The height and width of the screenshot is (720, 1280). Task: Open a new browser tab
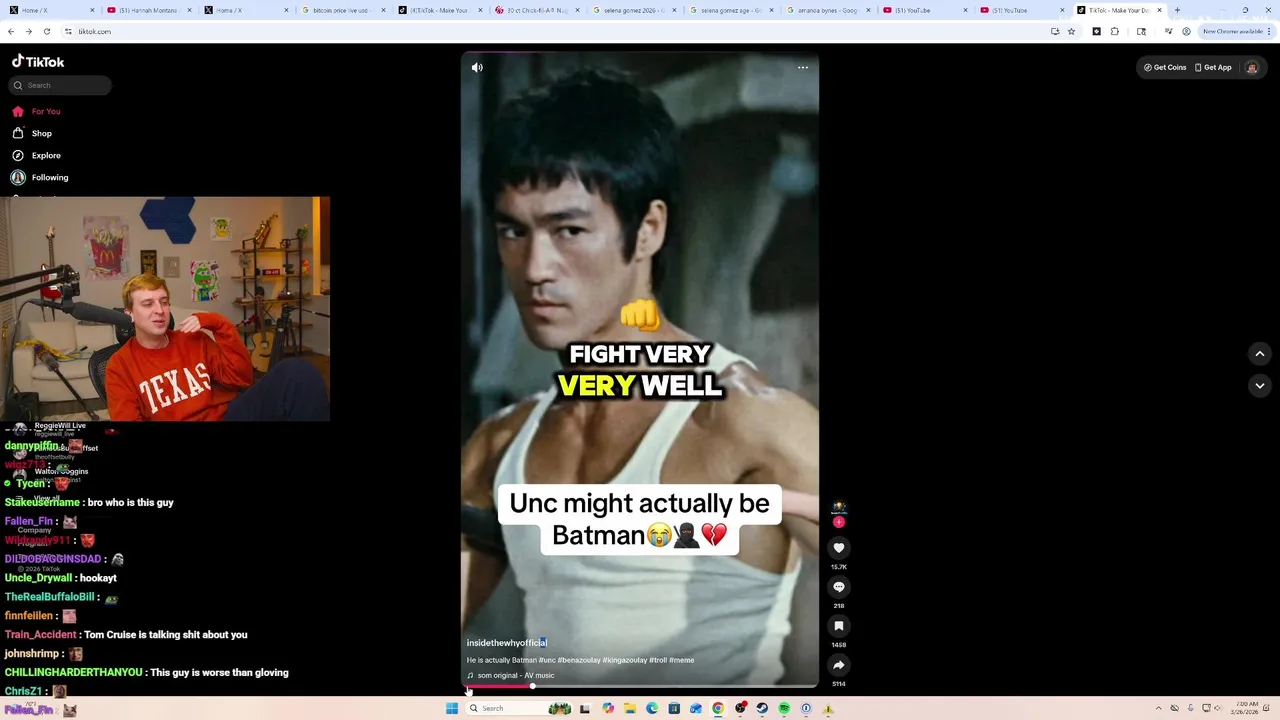click(1177, 10)
